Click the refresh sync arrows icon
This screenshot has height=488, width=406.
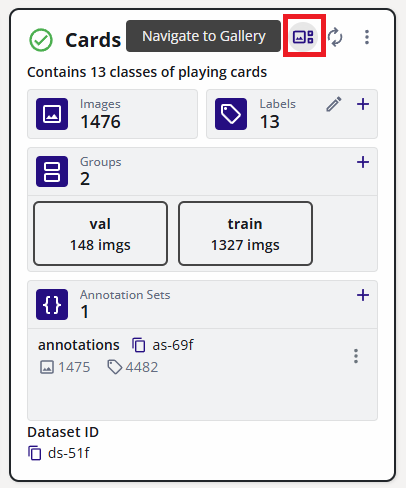coord(335,37)
